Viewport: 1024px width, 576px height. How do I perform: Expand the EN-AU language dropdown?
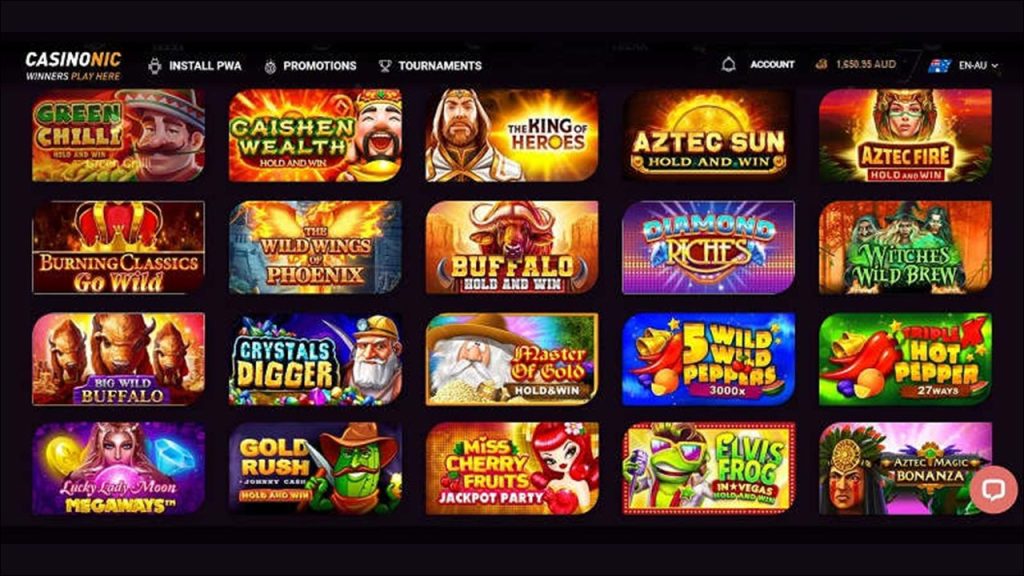(x=978, y=65)
